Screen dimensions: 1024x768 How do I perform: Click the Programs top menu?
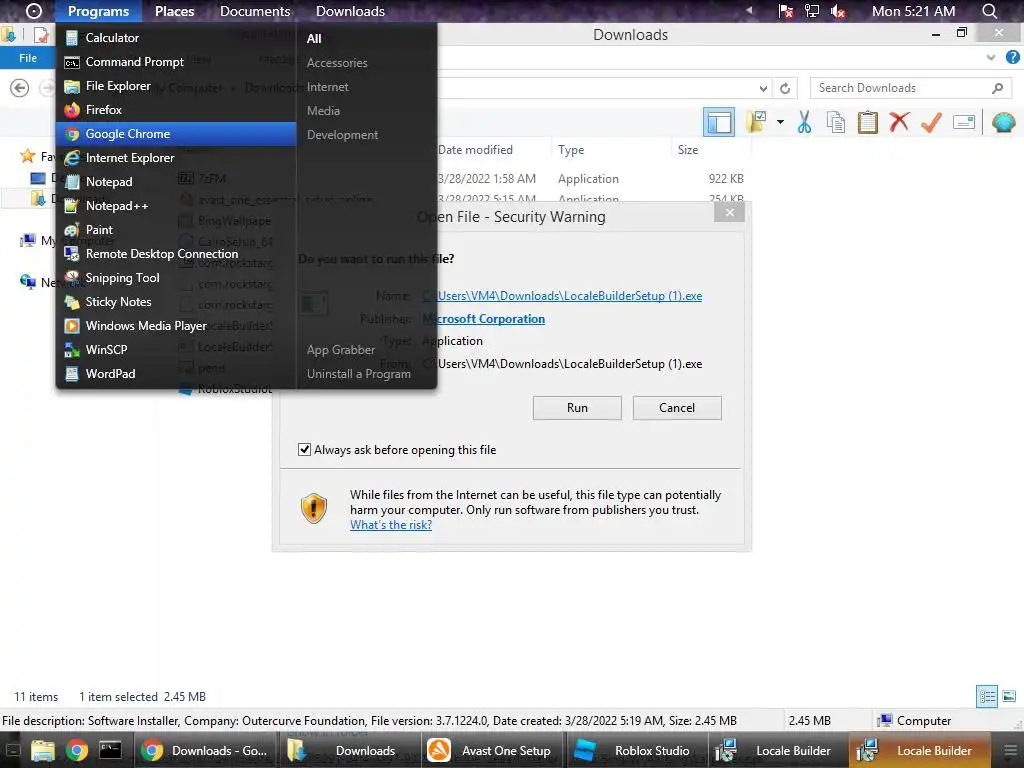coord(99,11)
